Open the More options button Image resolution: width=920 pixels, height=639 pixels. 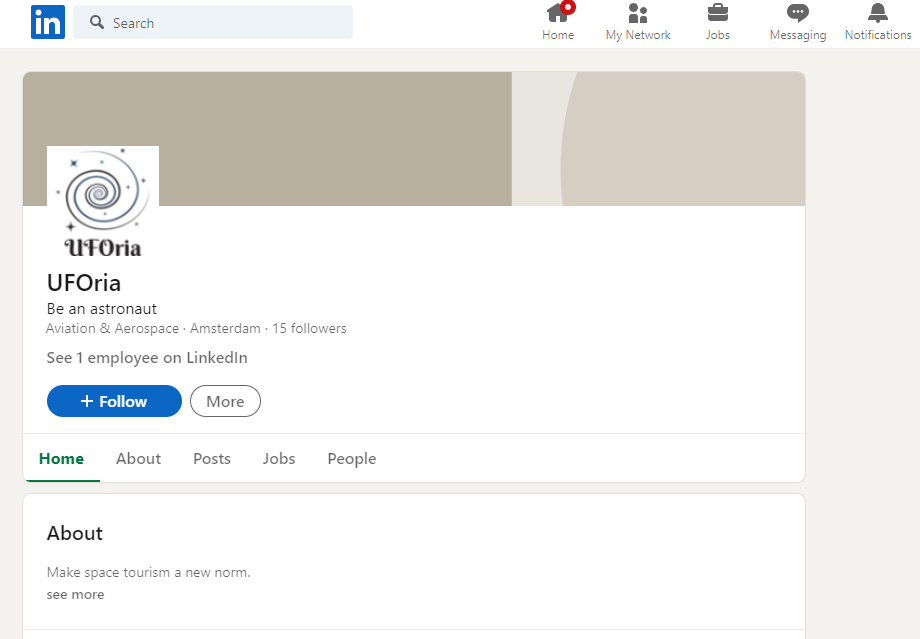click(x=225, y=401)
